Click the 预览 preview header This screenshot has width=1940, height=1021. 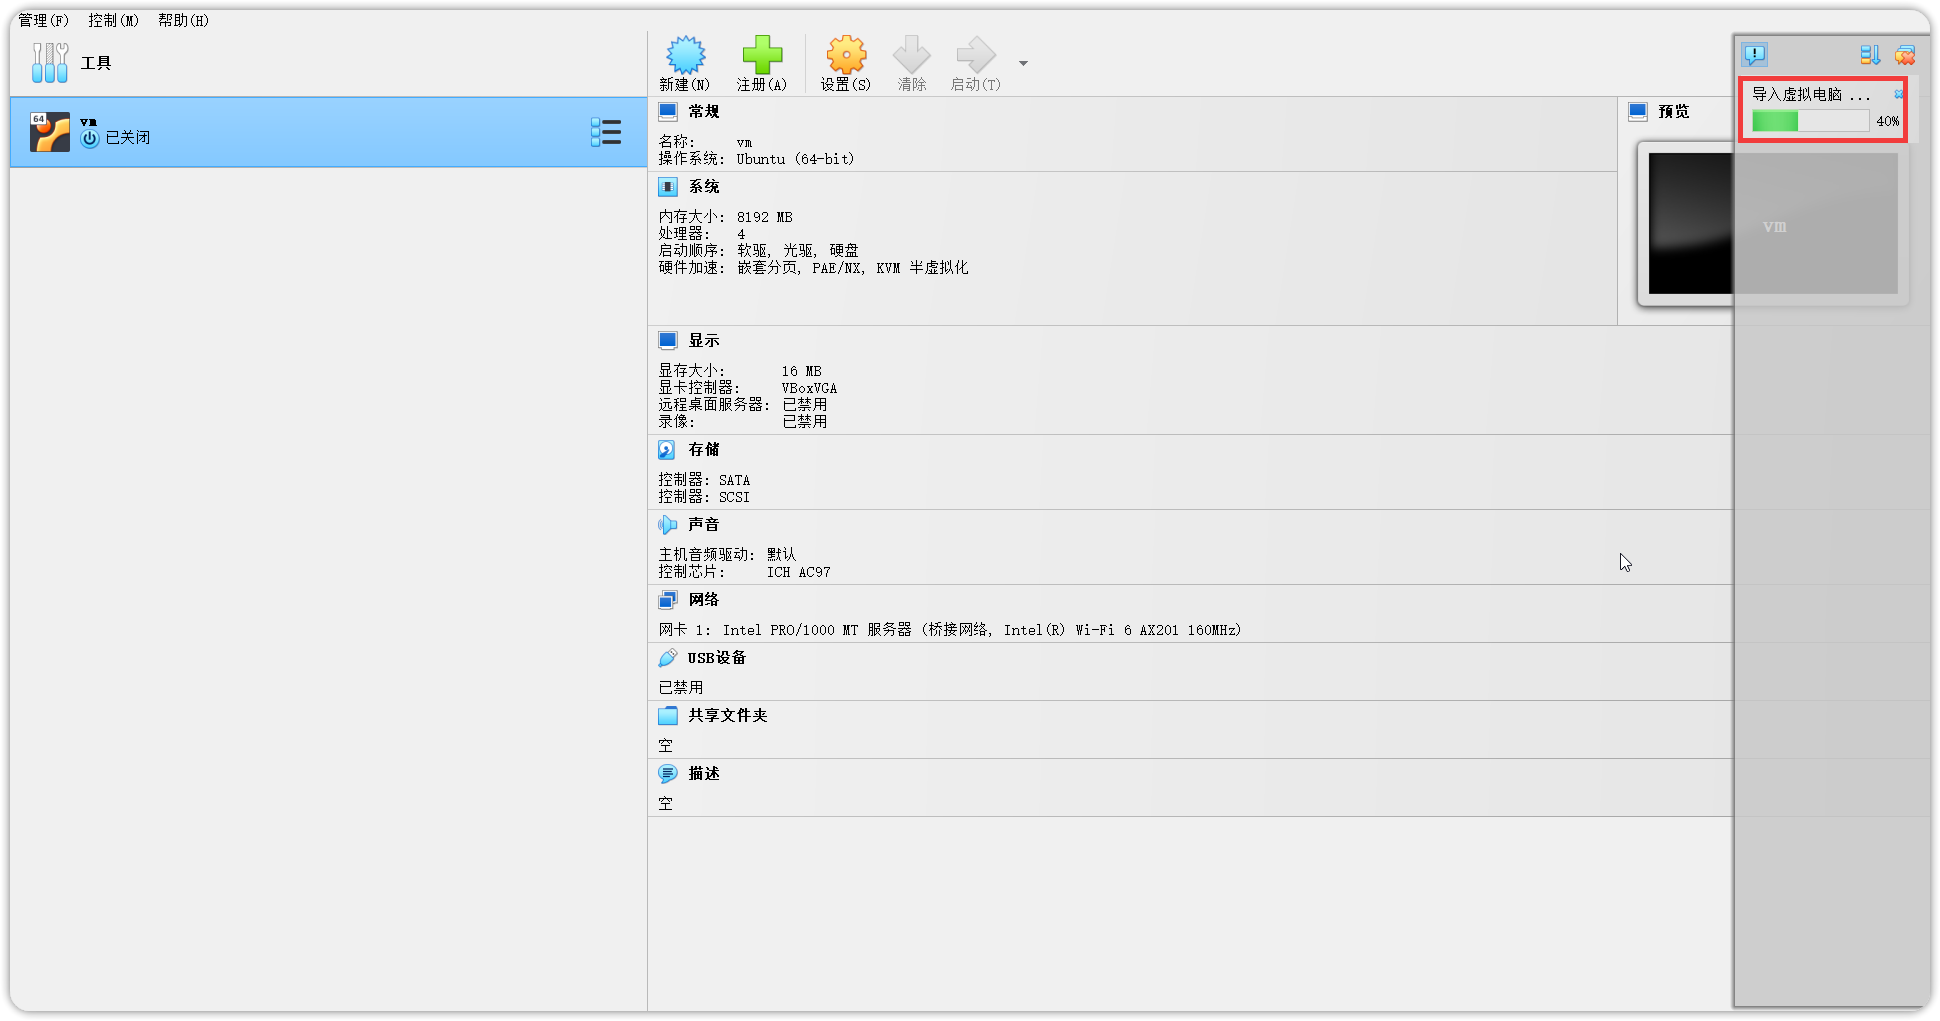1674,111
